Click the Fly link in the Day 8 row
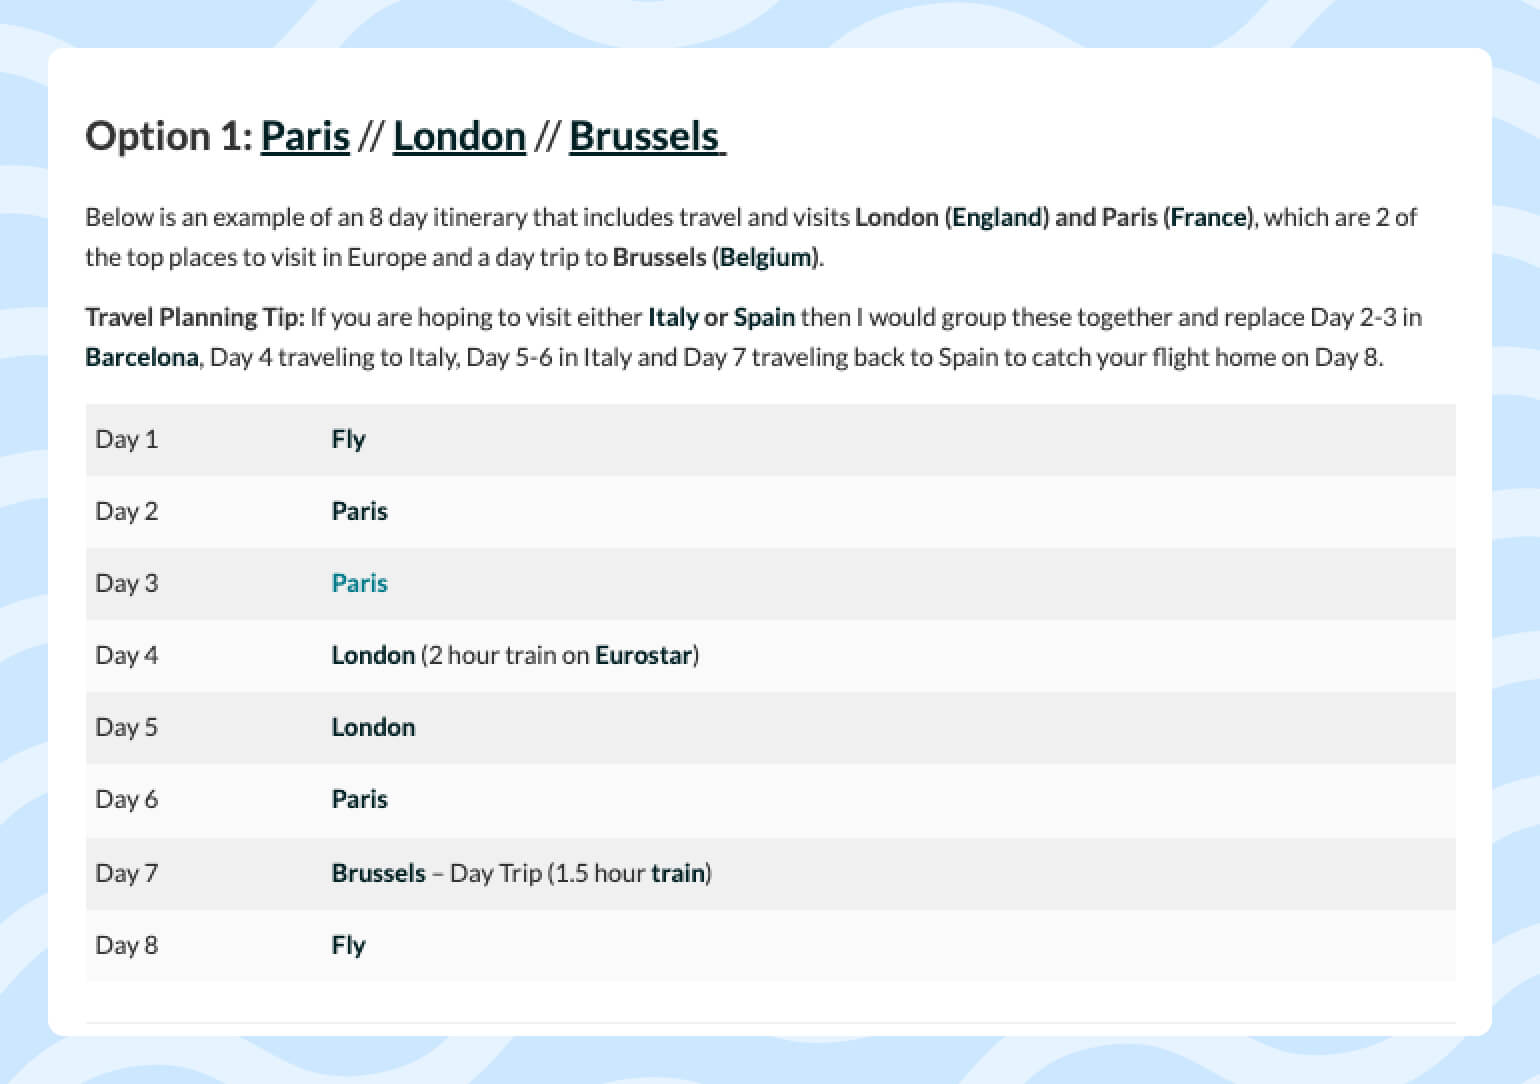Screen dimensions: 1540x1084 click(348, 945)
